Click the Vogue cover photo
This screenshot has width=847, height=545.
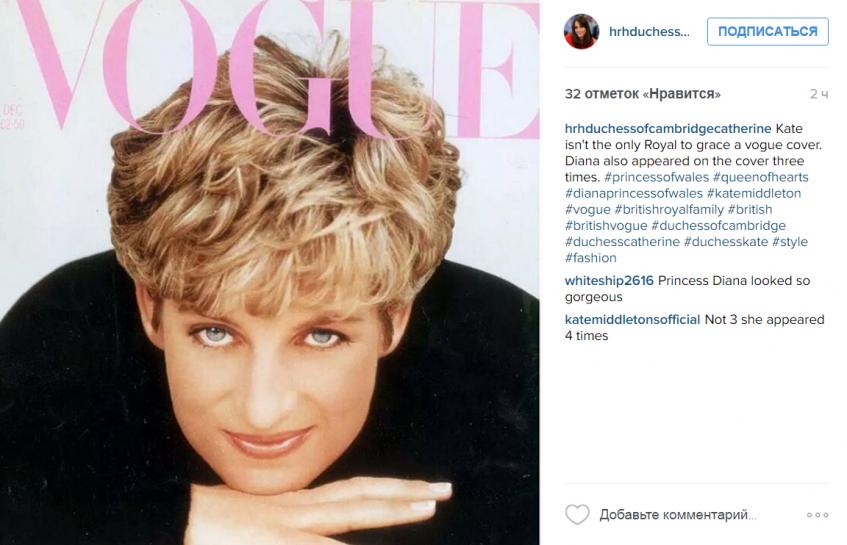(x=270, y=272)
